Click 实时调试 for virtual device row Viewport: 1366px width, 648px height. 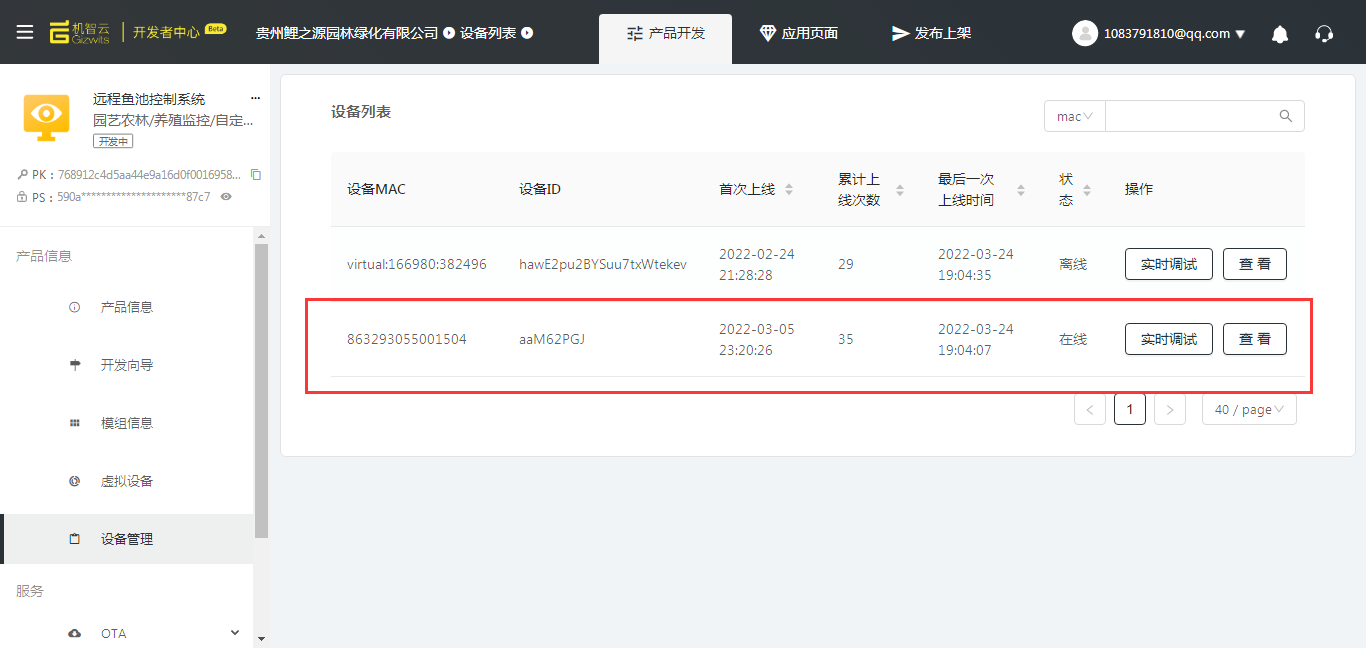coord(1169,264)
